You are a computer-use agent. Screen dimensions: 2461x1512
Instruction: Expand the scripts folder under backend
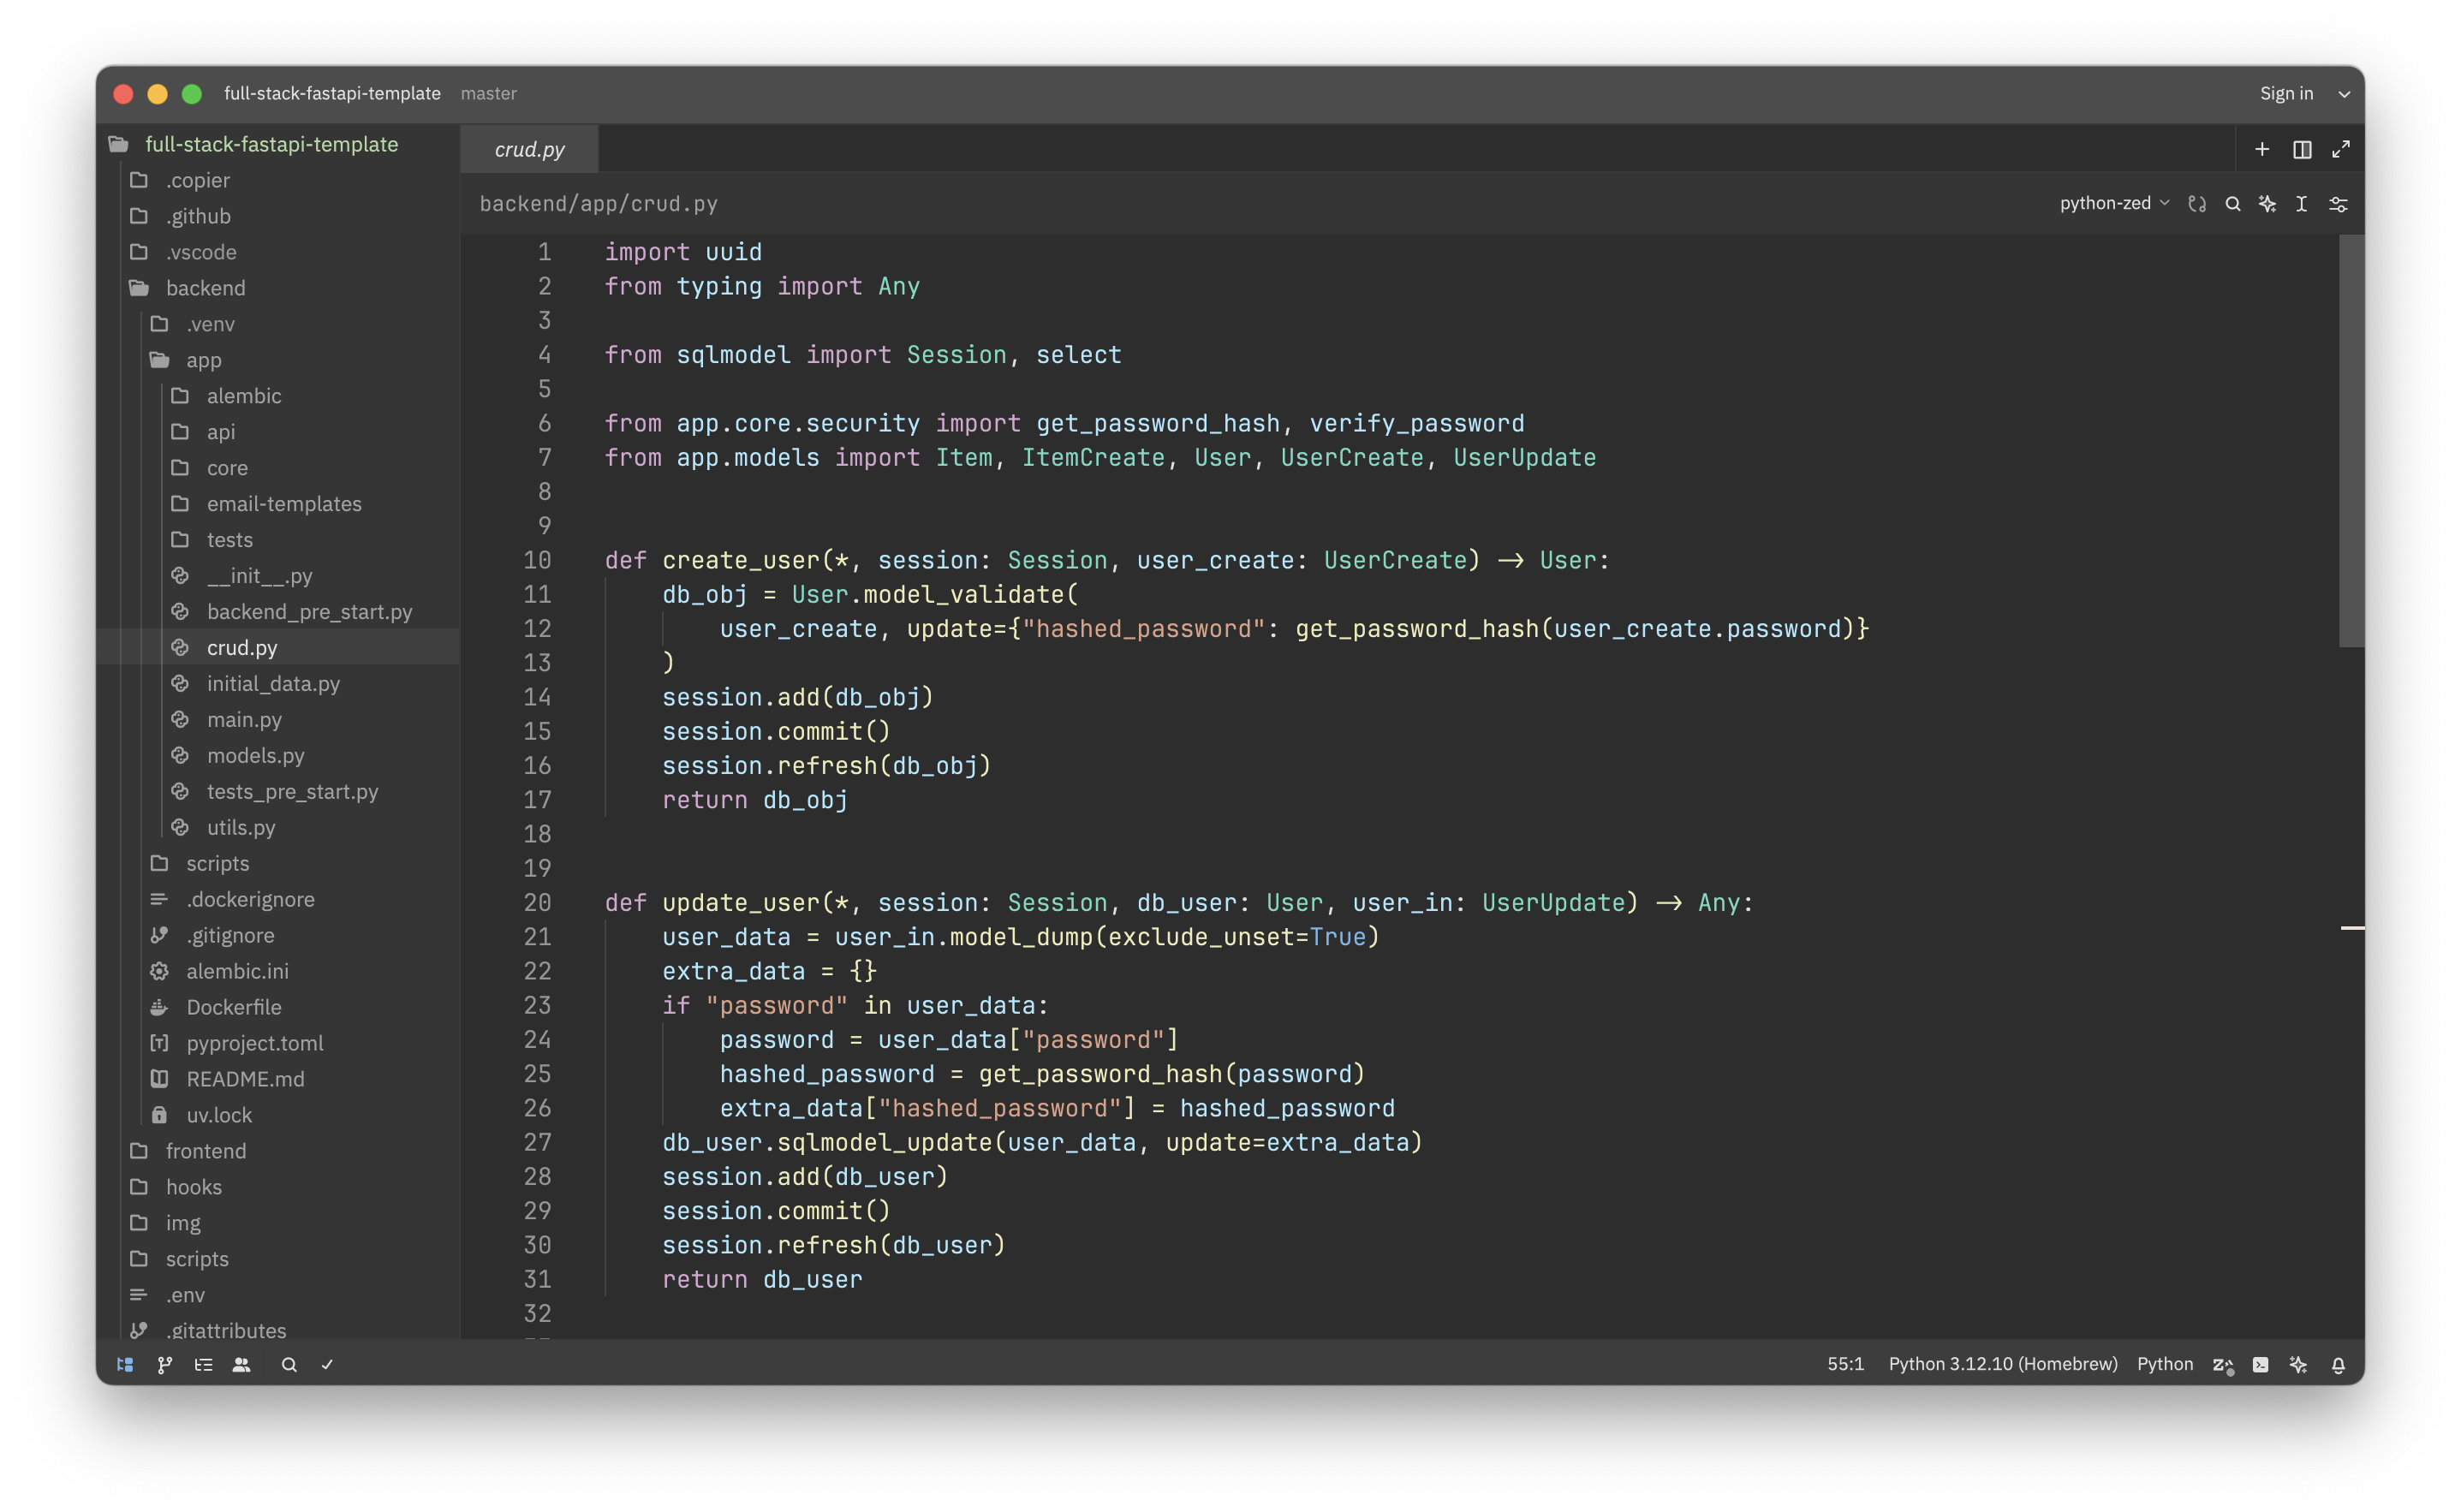coord(278,864)
